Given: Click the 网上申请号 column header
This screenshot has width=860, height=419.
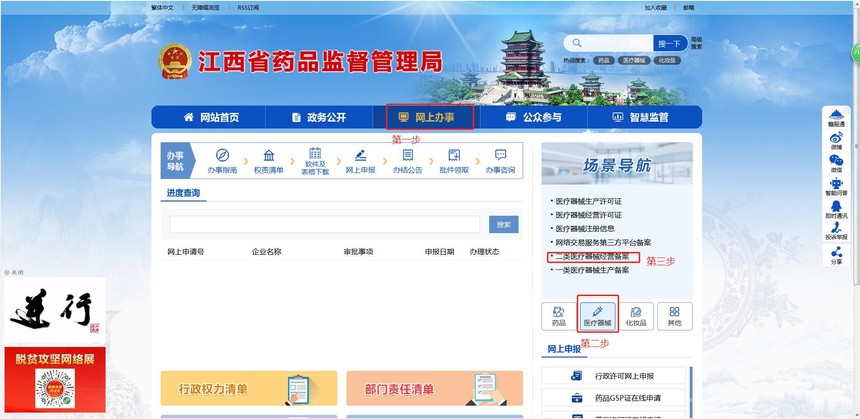Looking at the screenshot, I should tap(186, 252).
